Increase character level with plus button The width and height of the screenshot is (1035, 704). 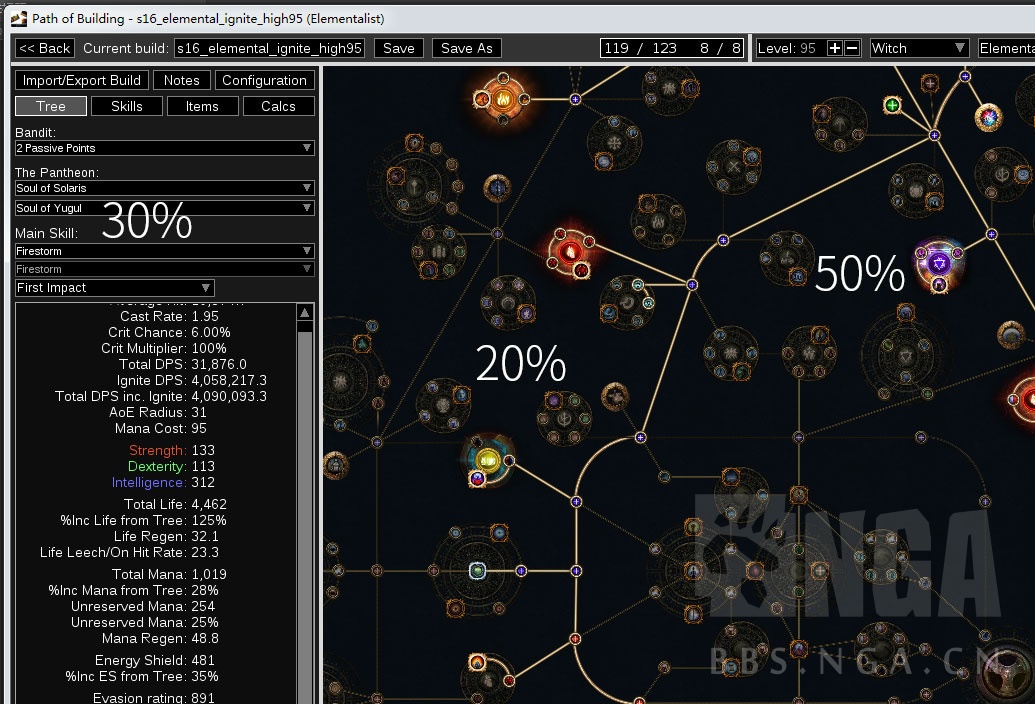tap(835, 48)
